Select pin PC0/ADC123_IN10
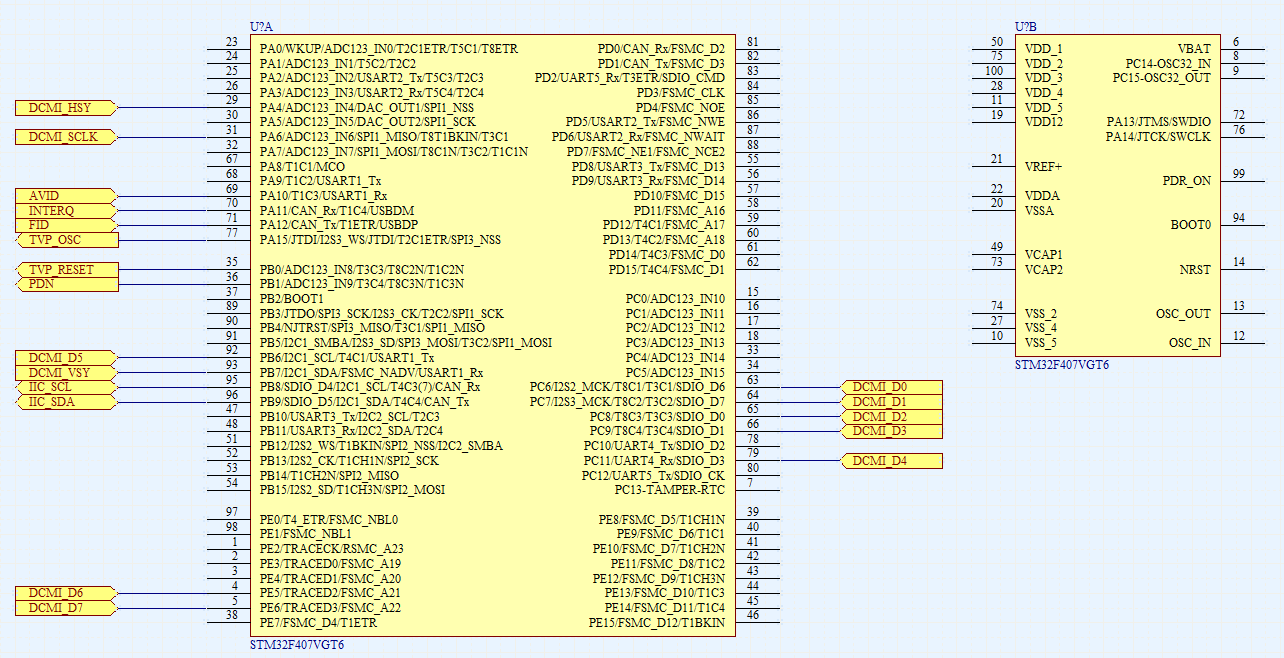Screen dimensions: 1284x658 tap(676, 299)
